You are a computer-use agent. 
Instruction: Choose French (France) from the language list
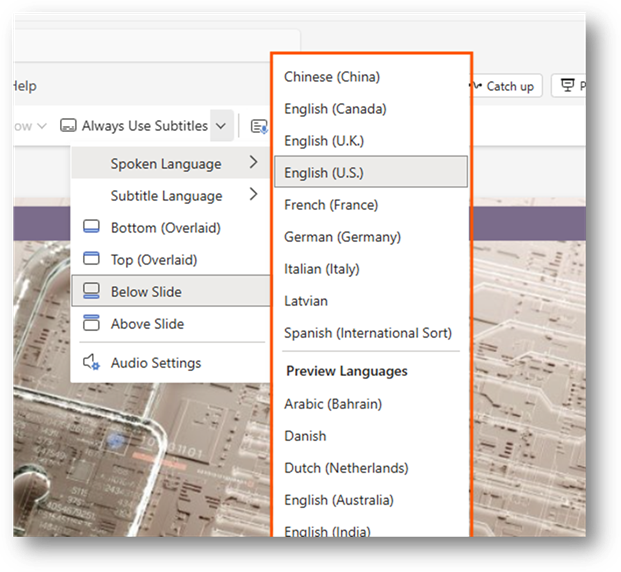[x=330, y=205]
